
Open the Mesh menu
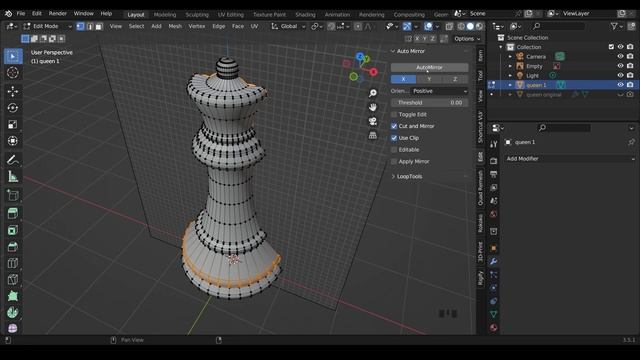(x=175, y=26)
